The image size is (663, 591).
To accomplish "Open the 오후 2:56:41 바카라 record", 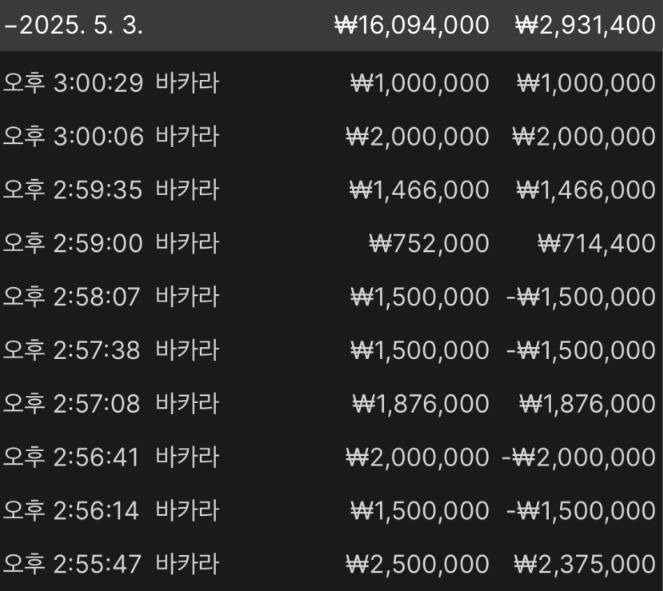I will pos(332,457).
